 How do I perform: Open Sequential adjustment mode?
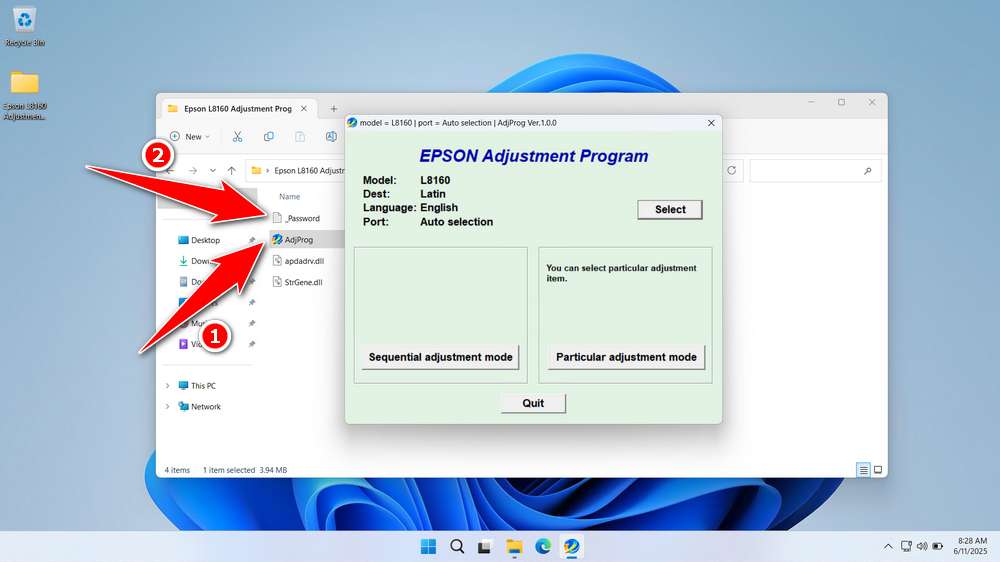click(x=440, y=357)
